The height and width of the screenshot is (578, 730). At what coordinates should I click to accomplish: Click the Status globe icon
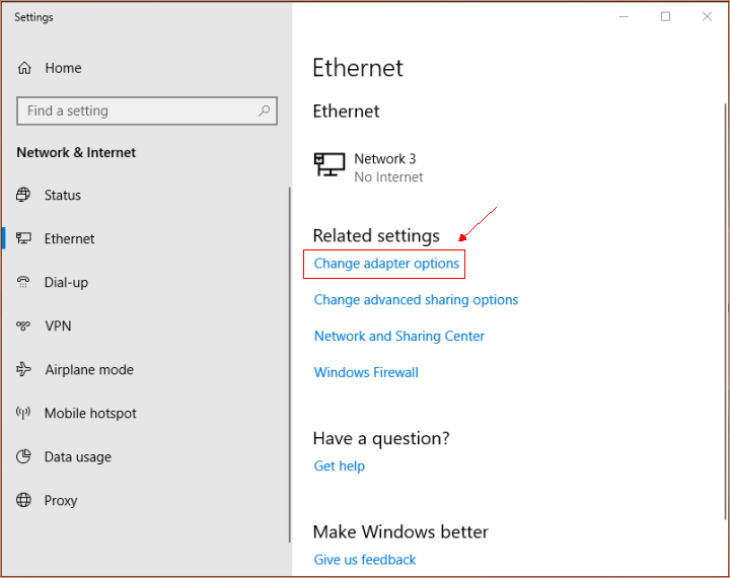24,195
